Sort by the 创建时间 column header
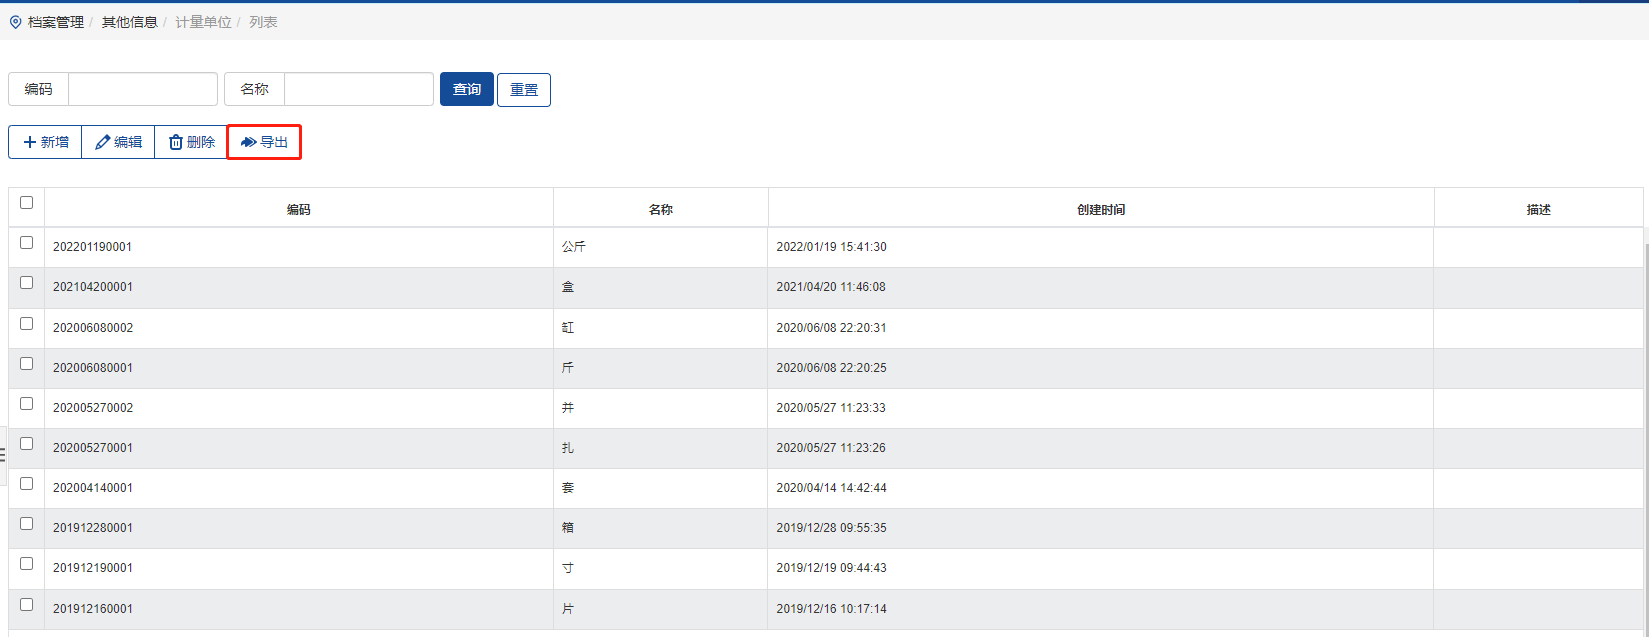1649x637 pixels. 1100,209
